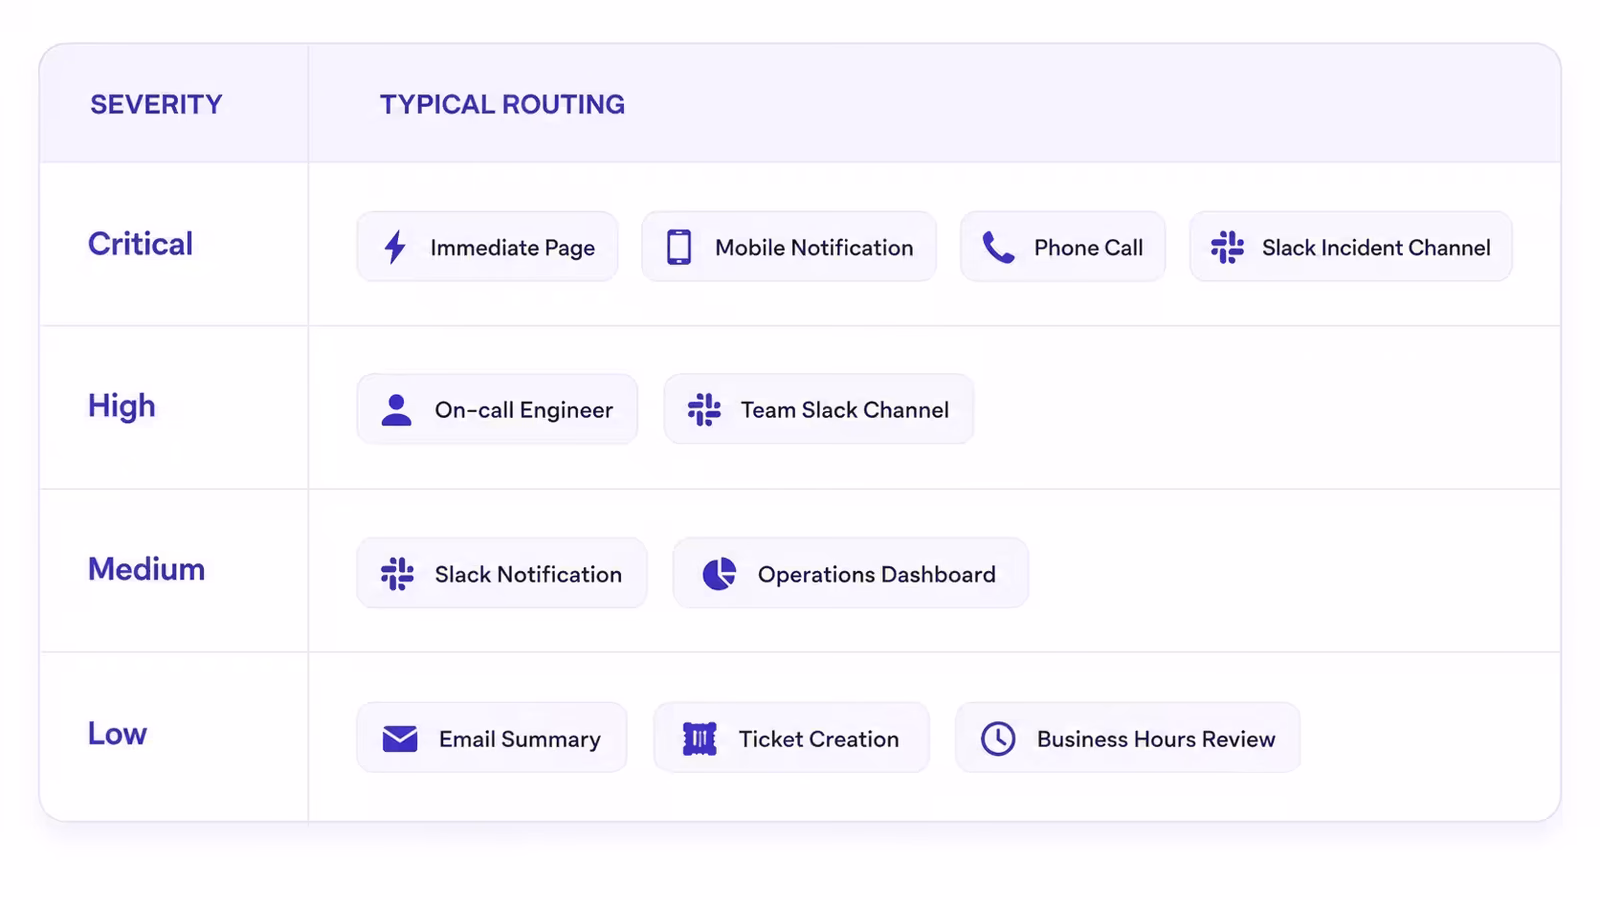Click the ticket icon for Ticket Creation
The height and width of the screenshot is (900, 1600).
pos(700,739)
